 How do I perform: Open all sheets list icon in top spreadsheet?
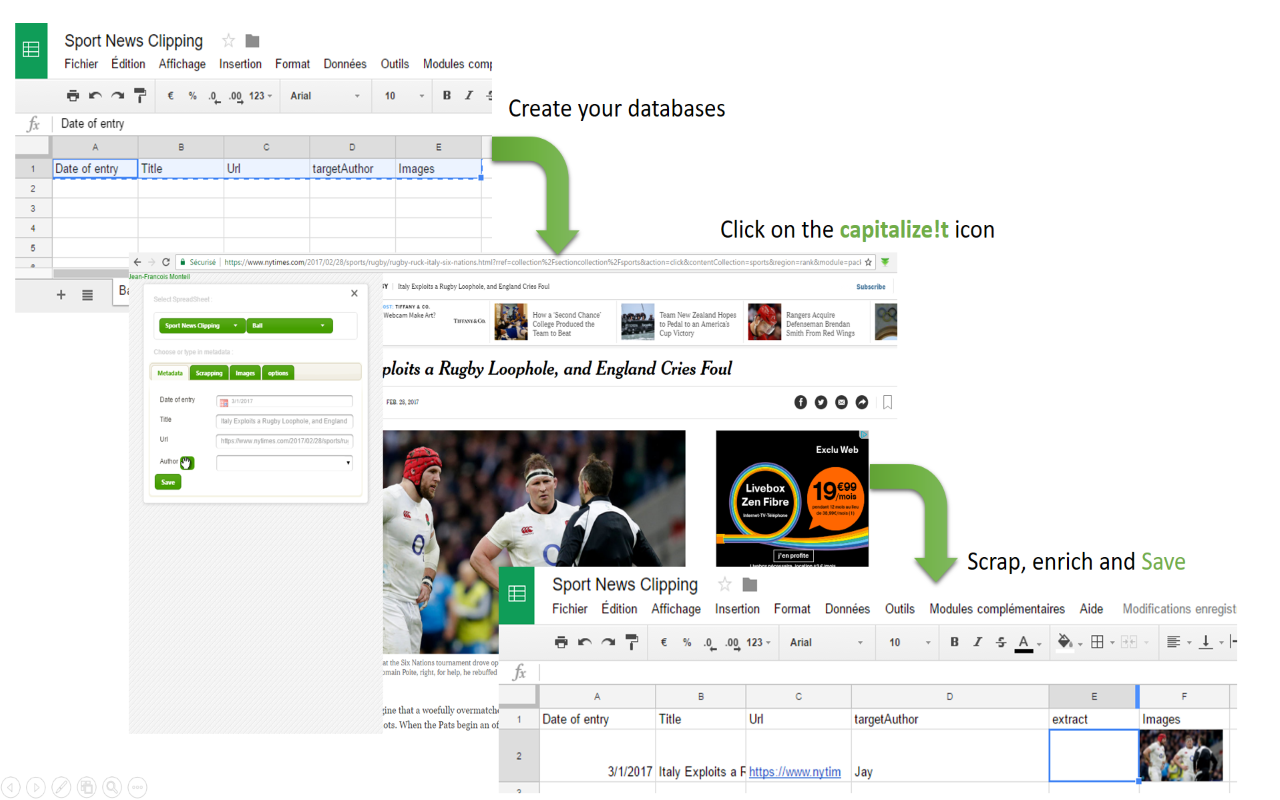pyautogui.click(x=88, y=295)
